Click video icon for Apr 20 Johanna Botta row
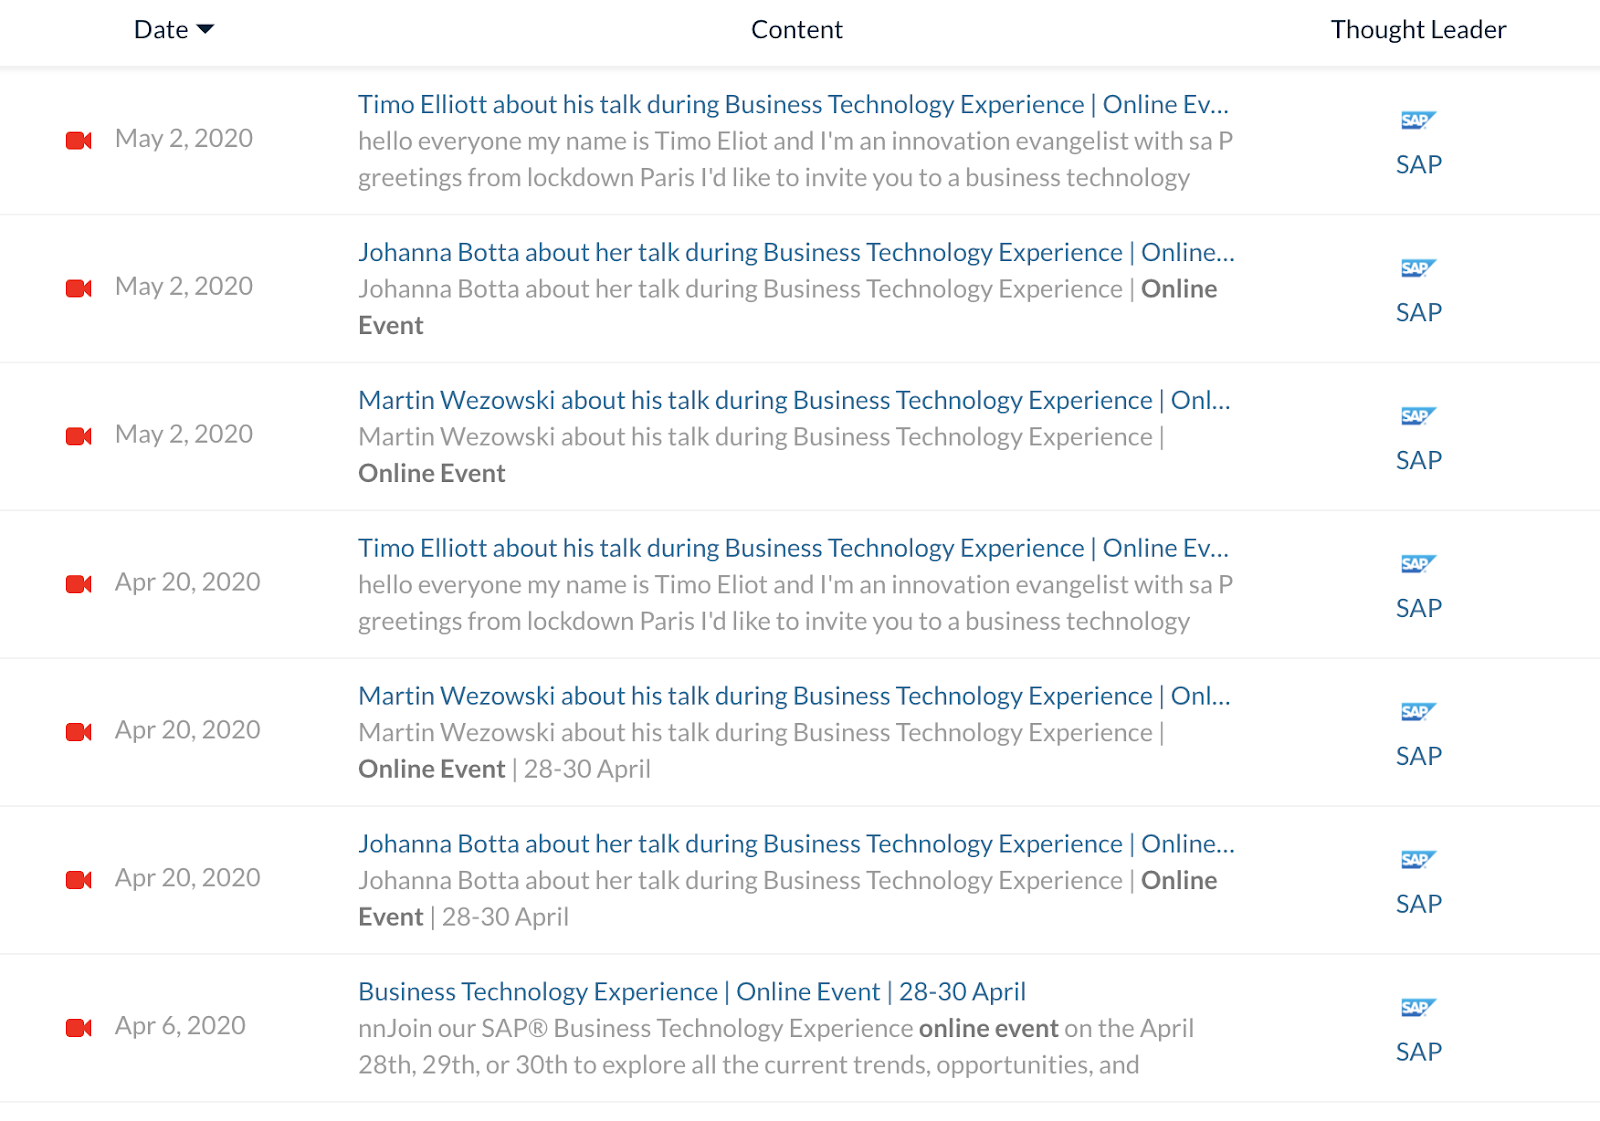Viewport: 1600px width, 1121px height. click(x=79, y=880)
